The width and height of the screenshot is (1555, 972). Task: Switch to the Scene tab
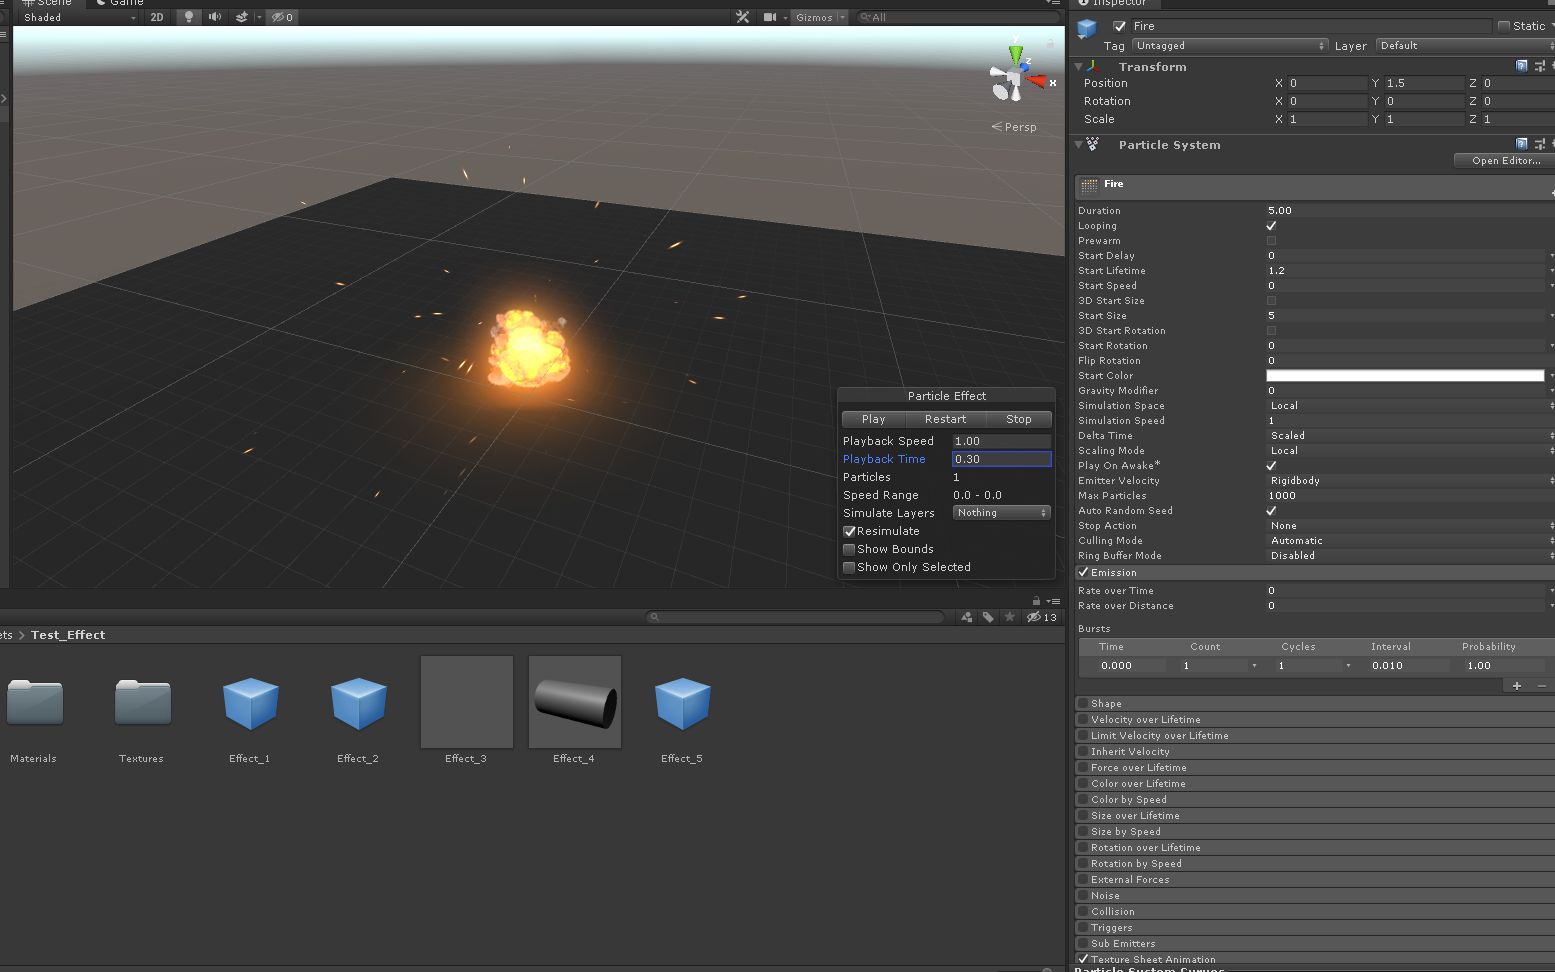(x=48, y=3)
